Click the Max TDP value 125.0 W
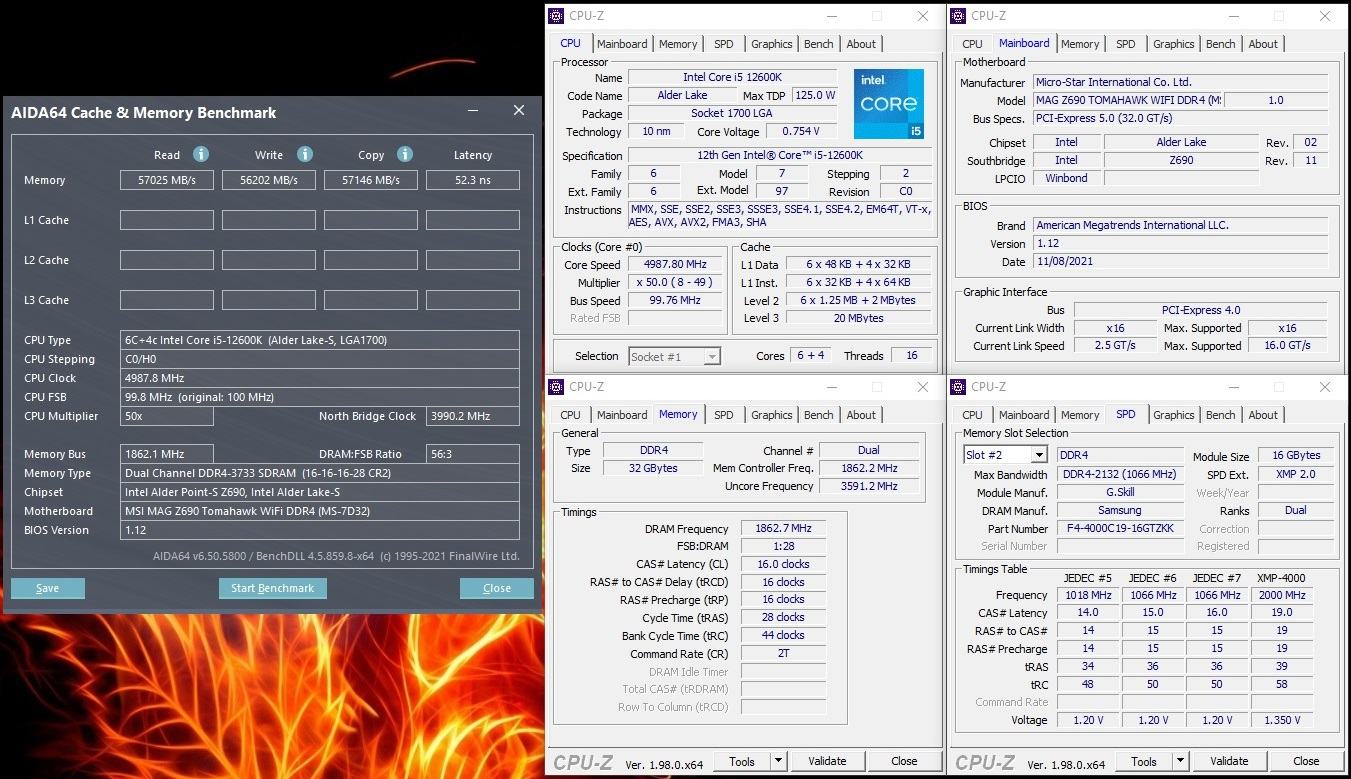This screenshot has height=779, width=1351. click(x=815, y=96)
